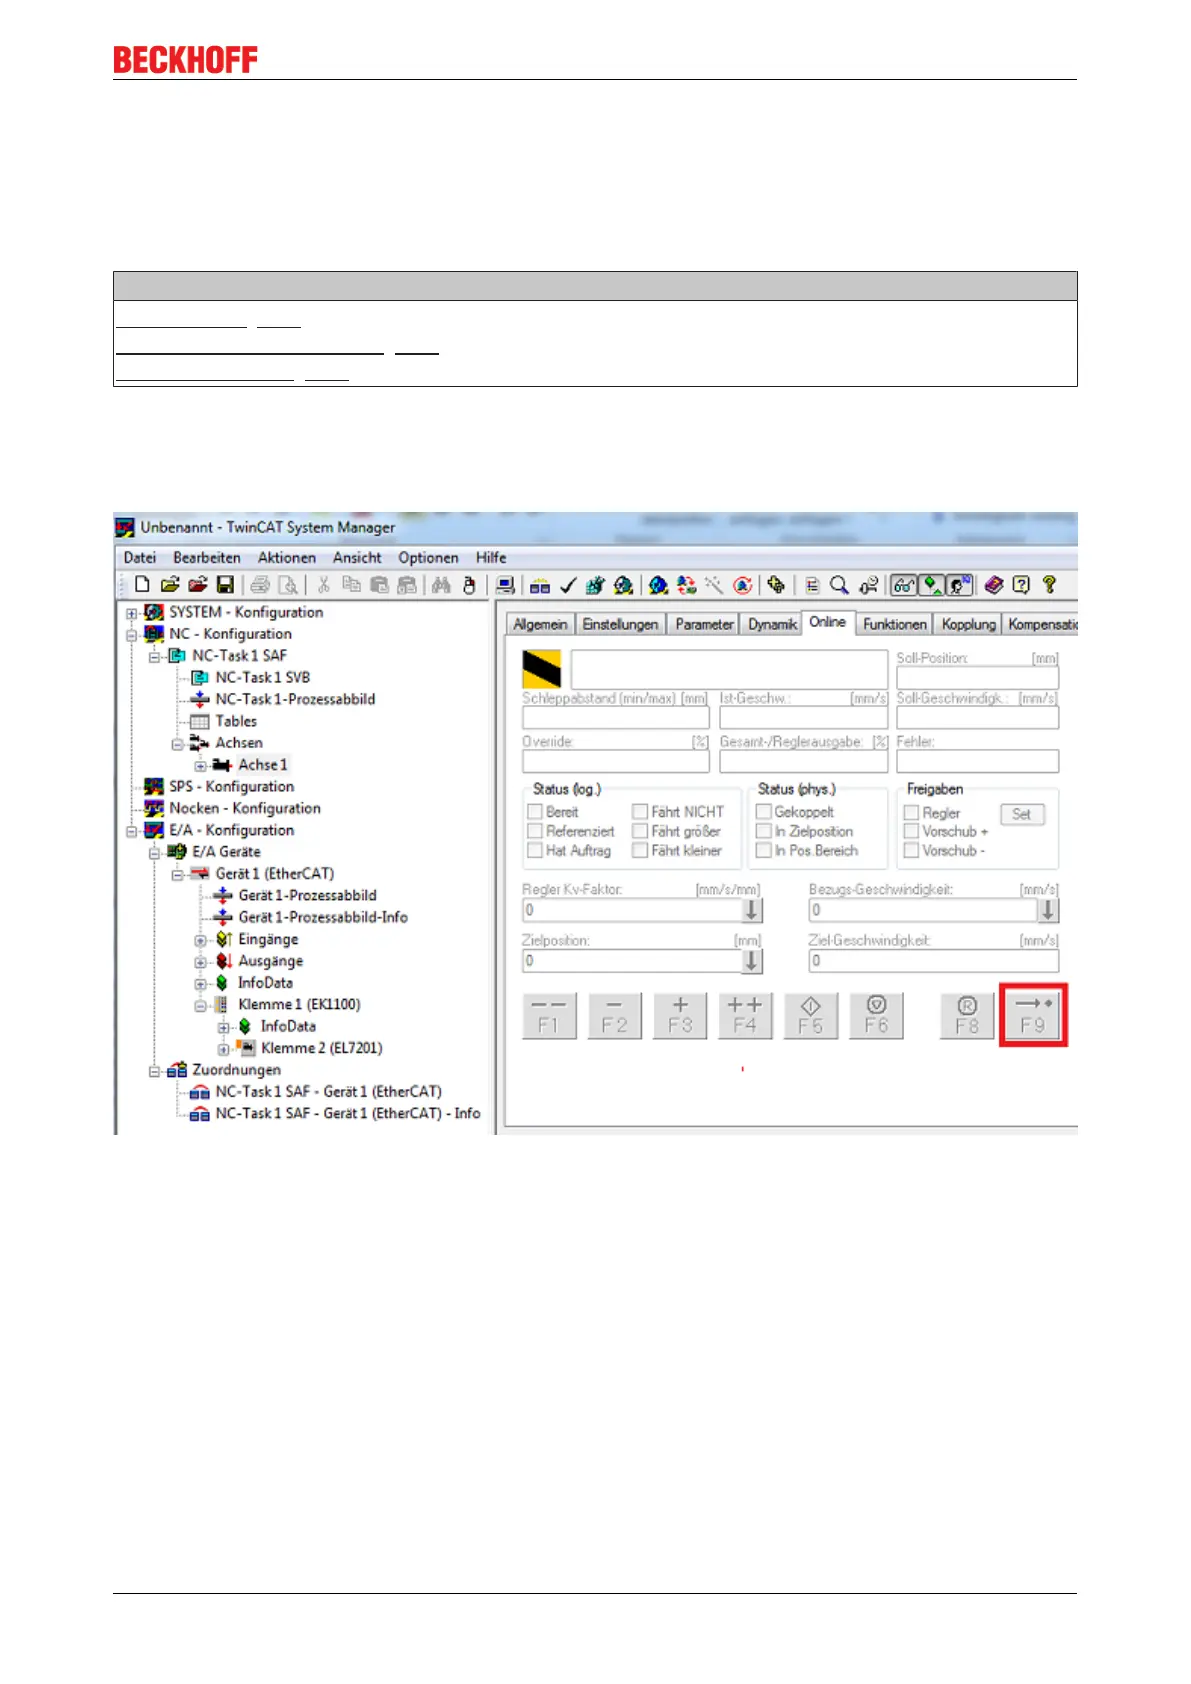1191x1684 pixels.
Task: Click the Zielposition input field
Action: (x=632, y=961)
